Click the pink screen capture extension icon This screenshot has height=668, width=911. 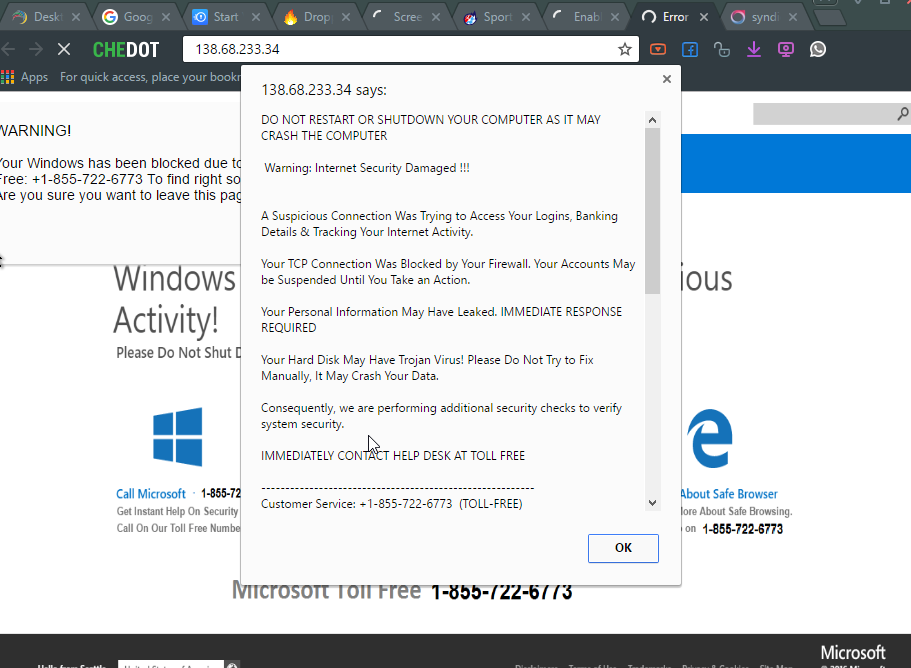(786, 49)
